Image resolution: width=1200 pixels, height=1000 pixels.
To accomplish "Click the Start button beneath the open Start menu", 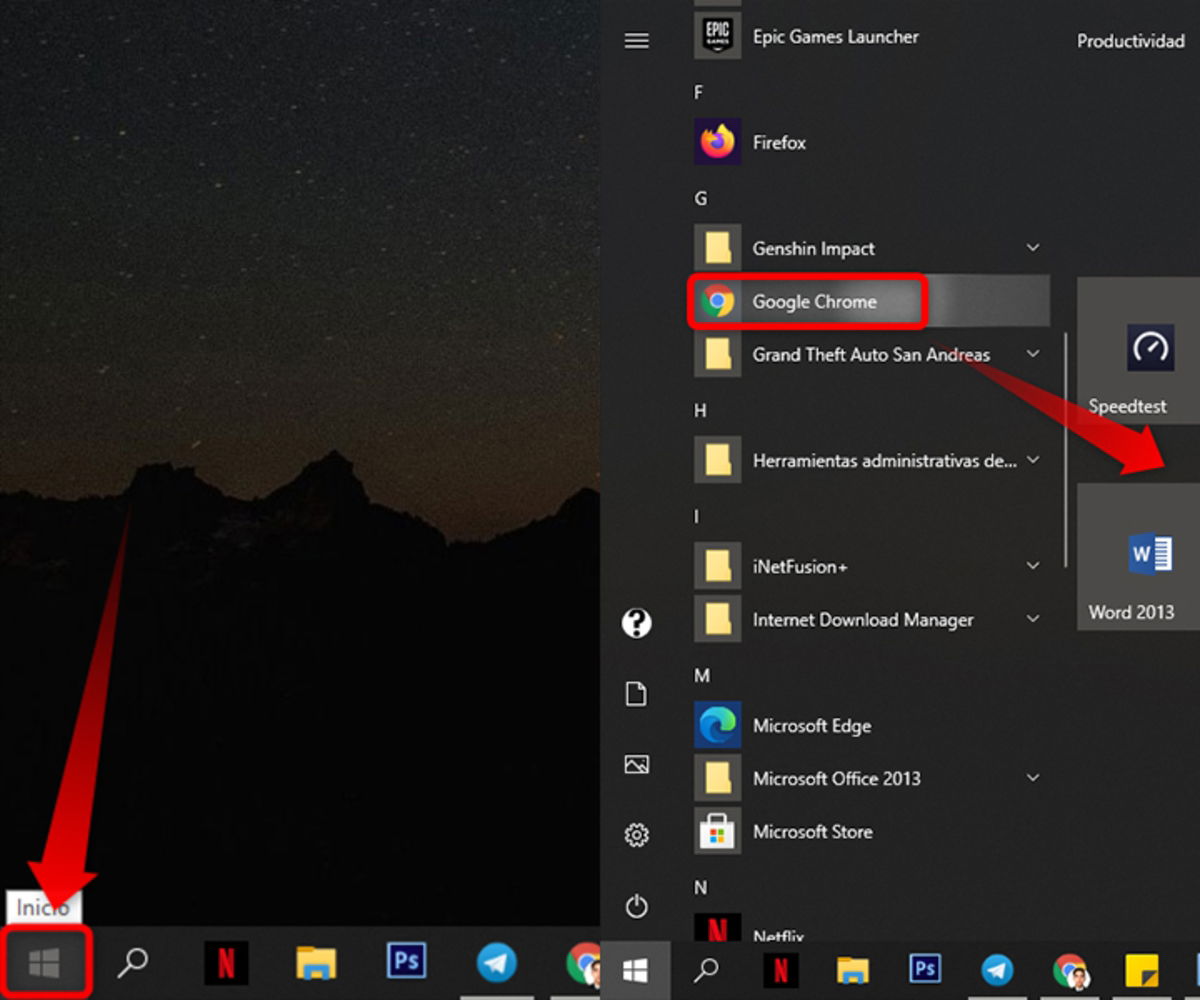I will [636, 969].
